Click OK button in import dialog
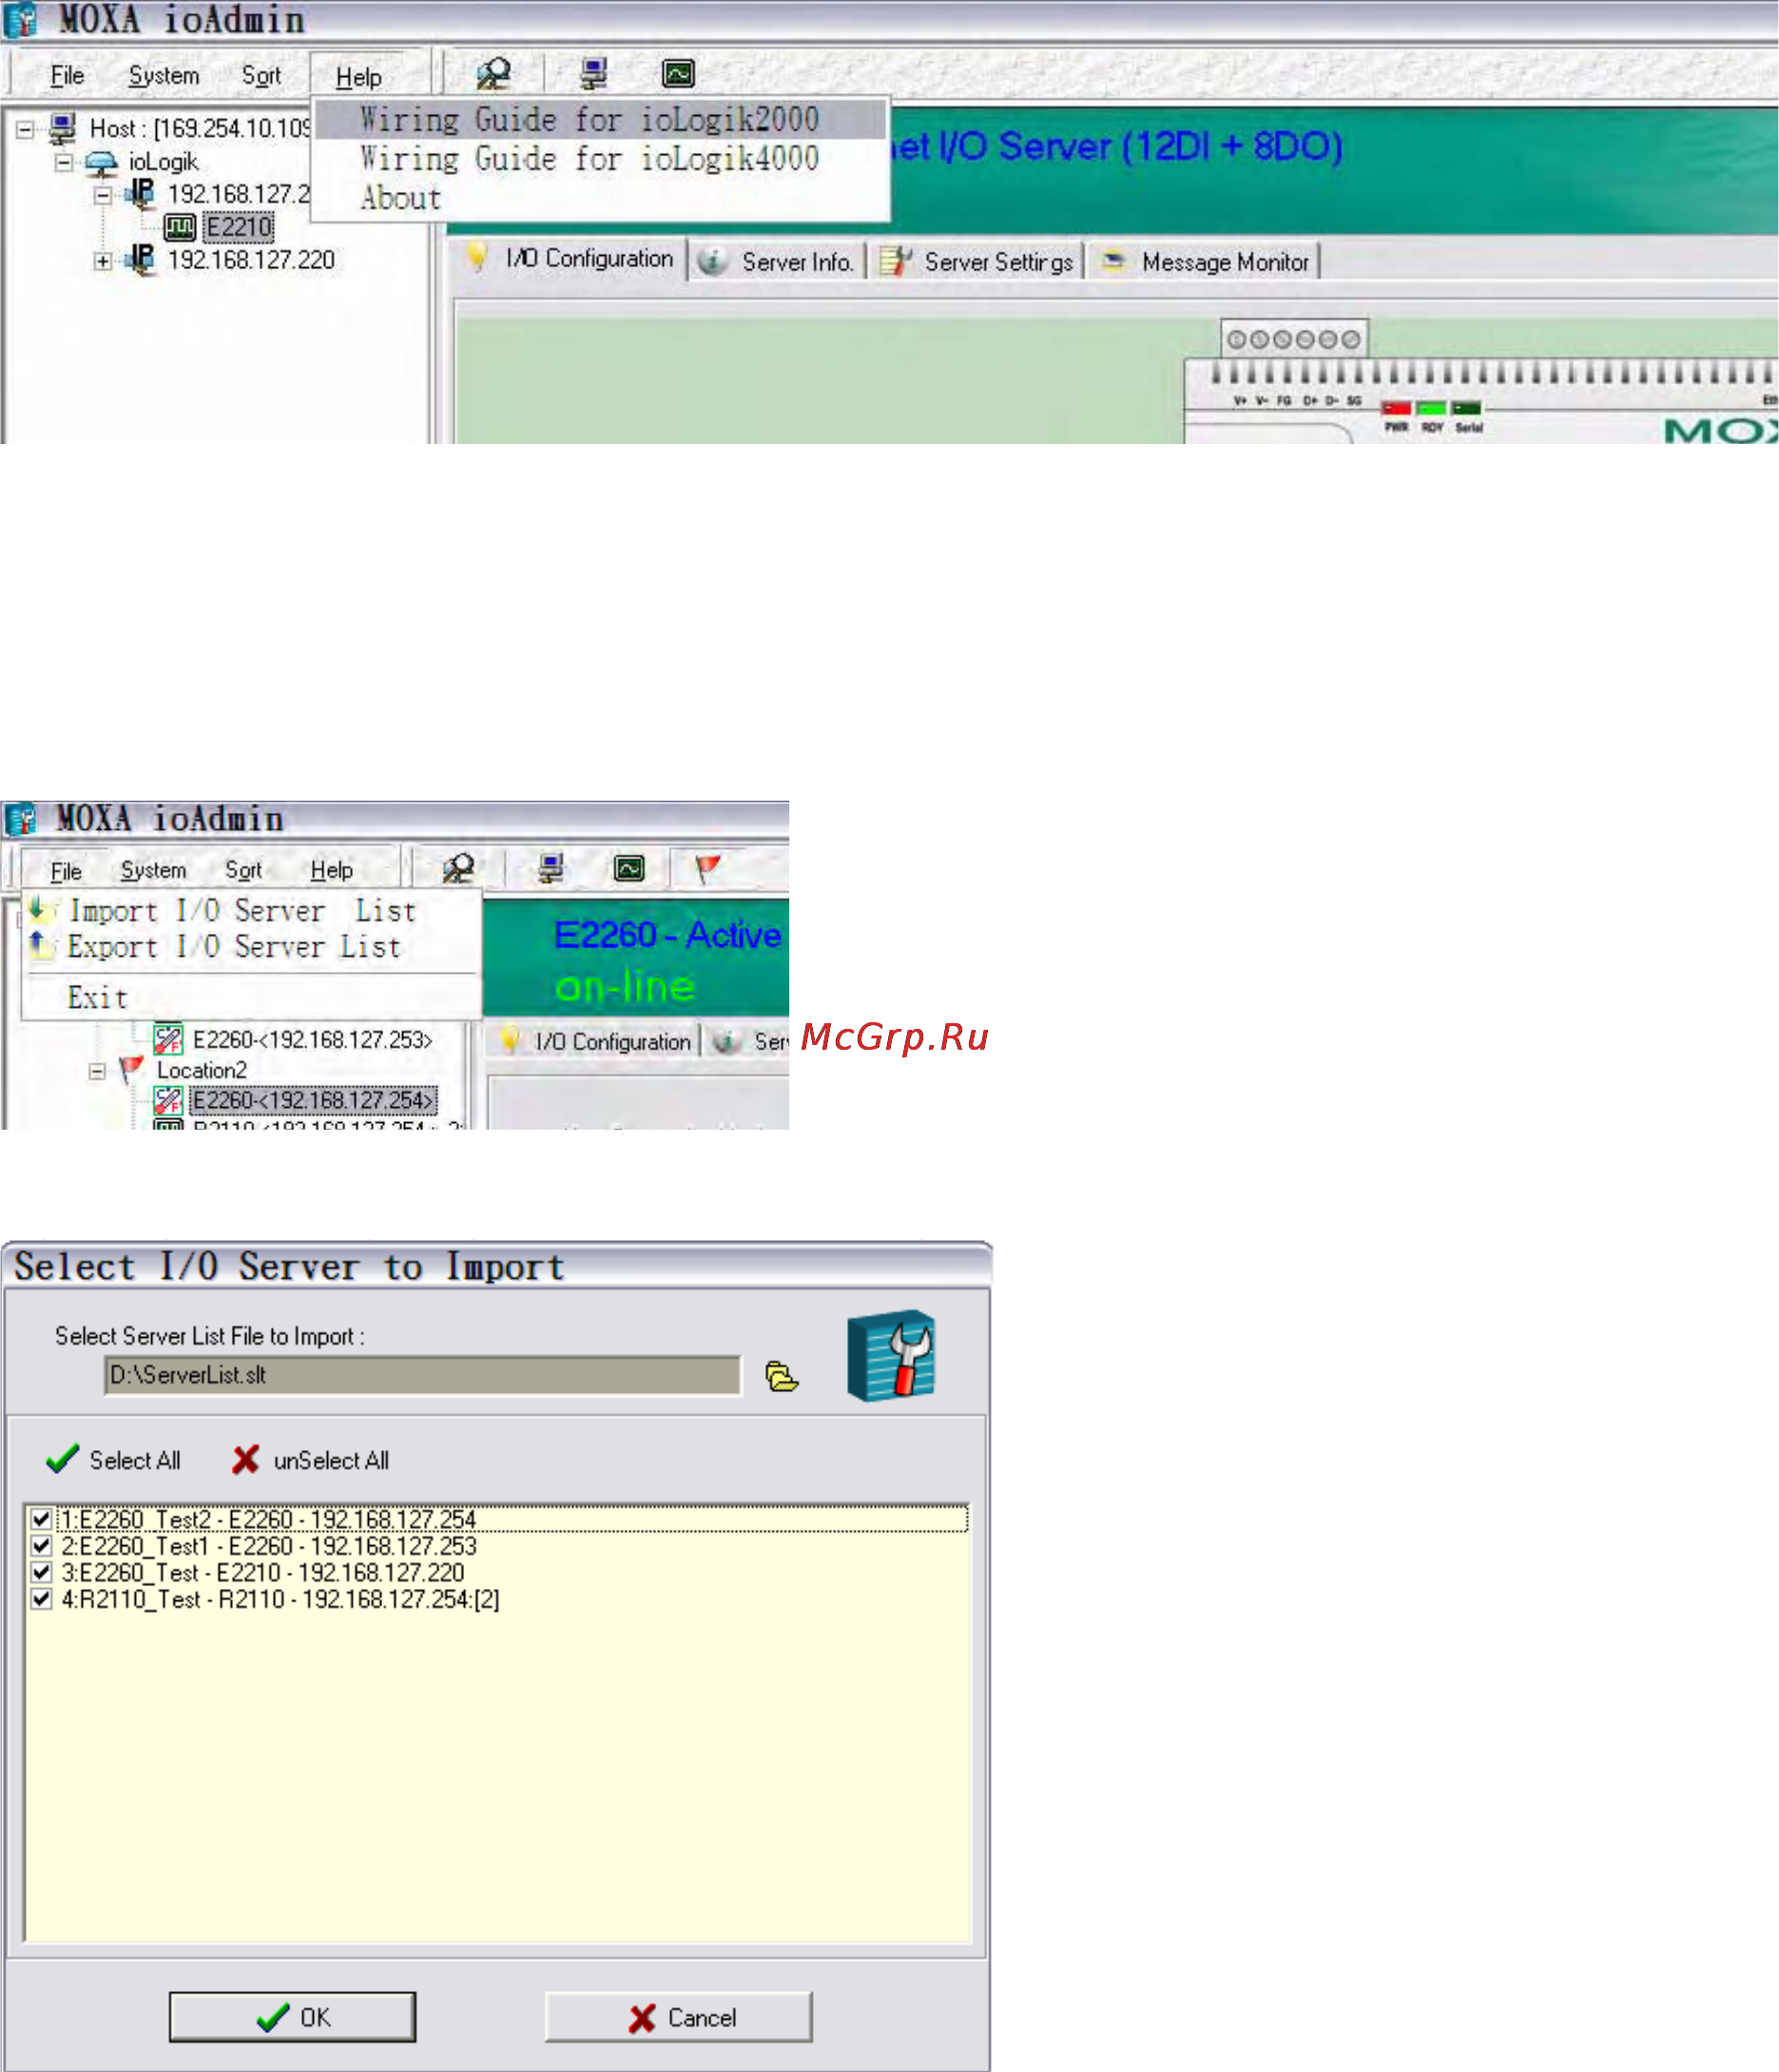Image resolution: width=1779 pixels, height=2072 pixels. 292,2017
